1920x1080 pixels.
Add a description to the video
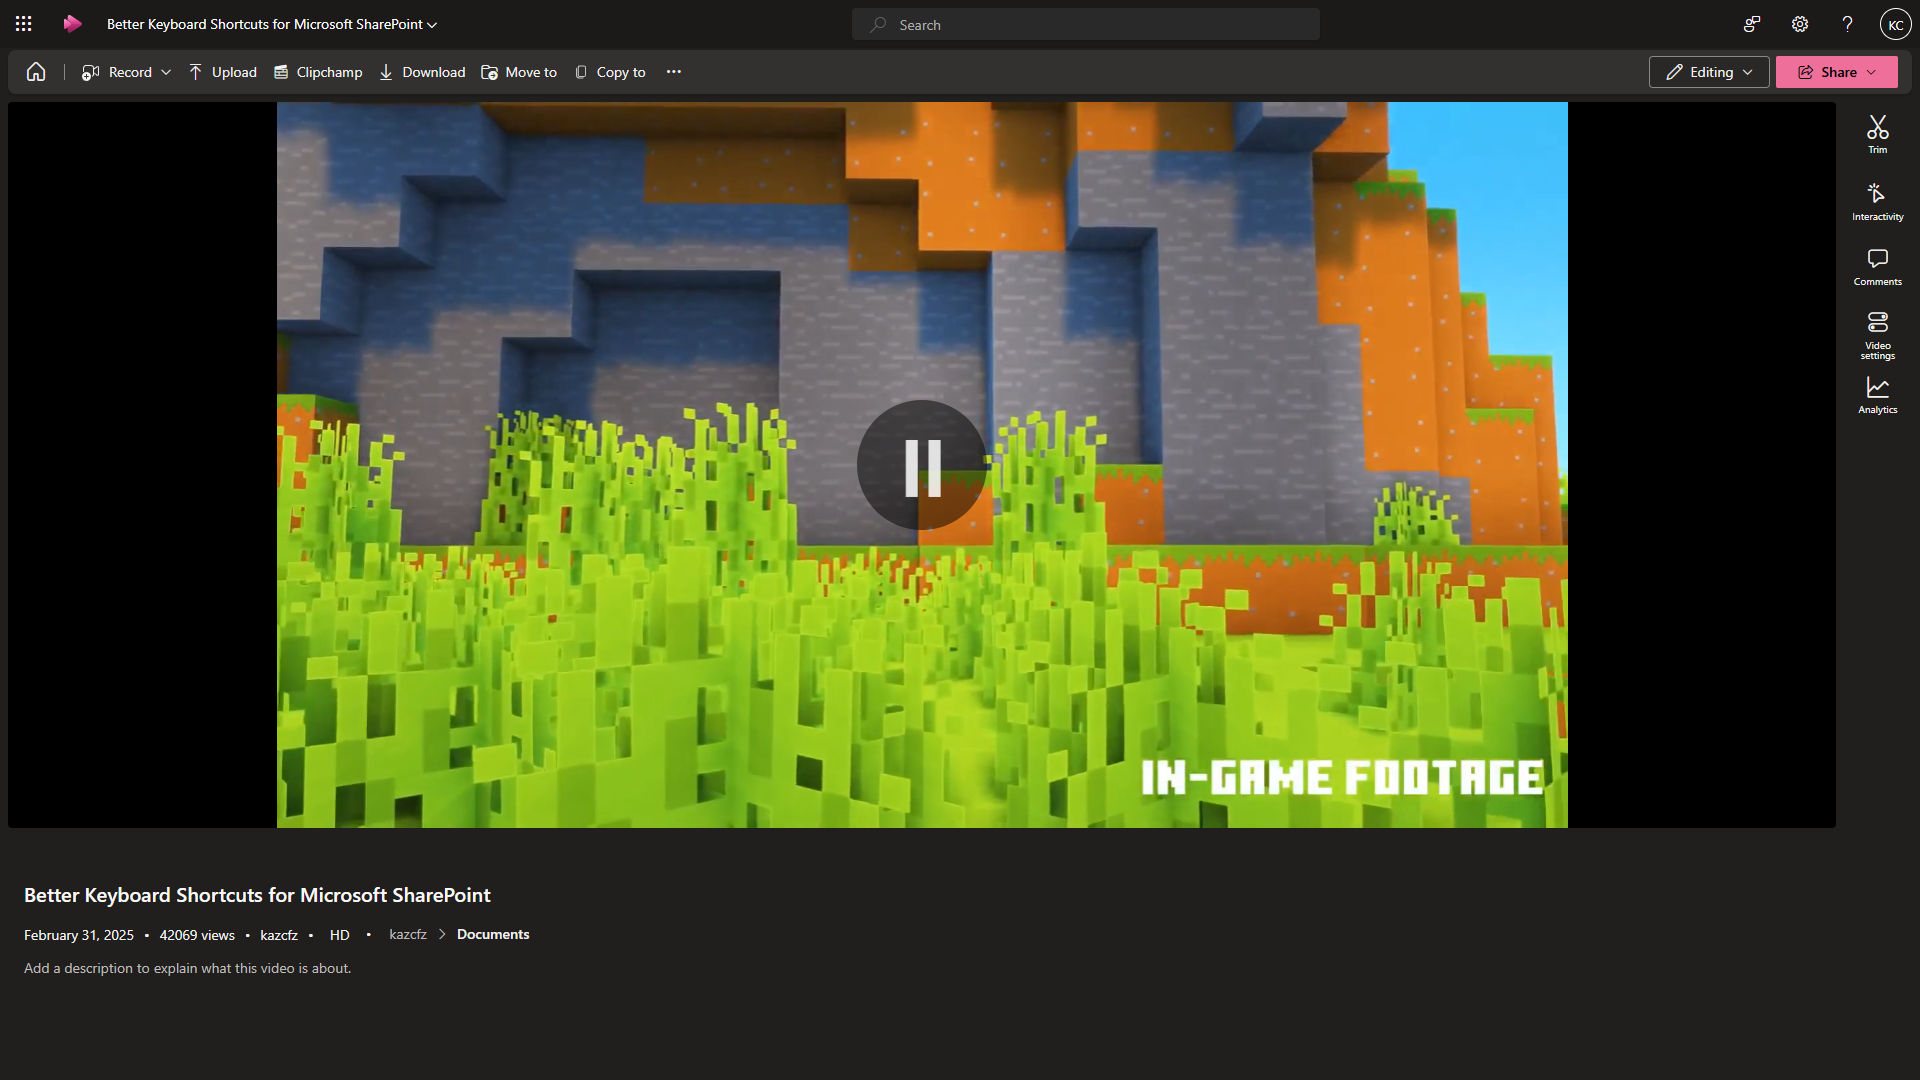click(187, 968)
